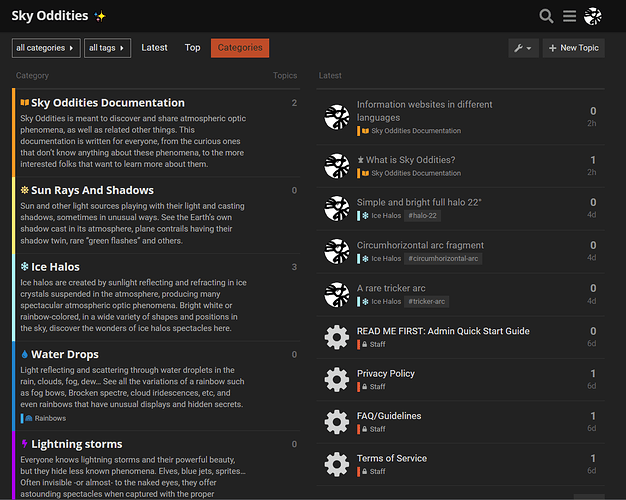The image size is (626, 500).
Task: Click snowflake icon beside Ice Halos heading
Action: pos(25,266)
